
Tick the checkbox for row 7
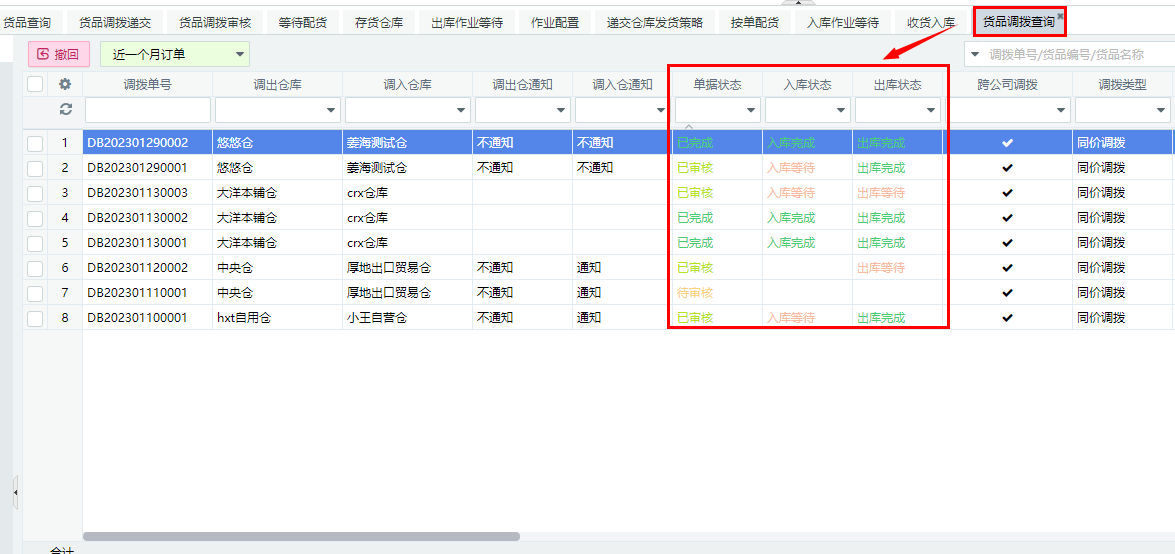pos(35,293)
